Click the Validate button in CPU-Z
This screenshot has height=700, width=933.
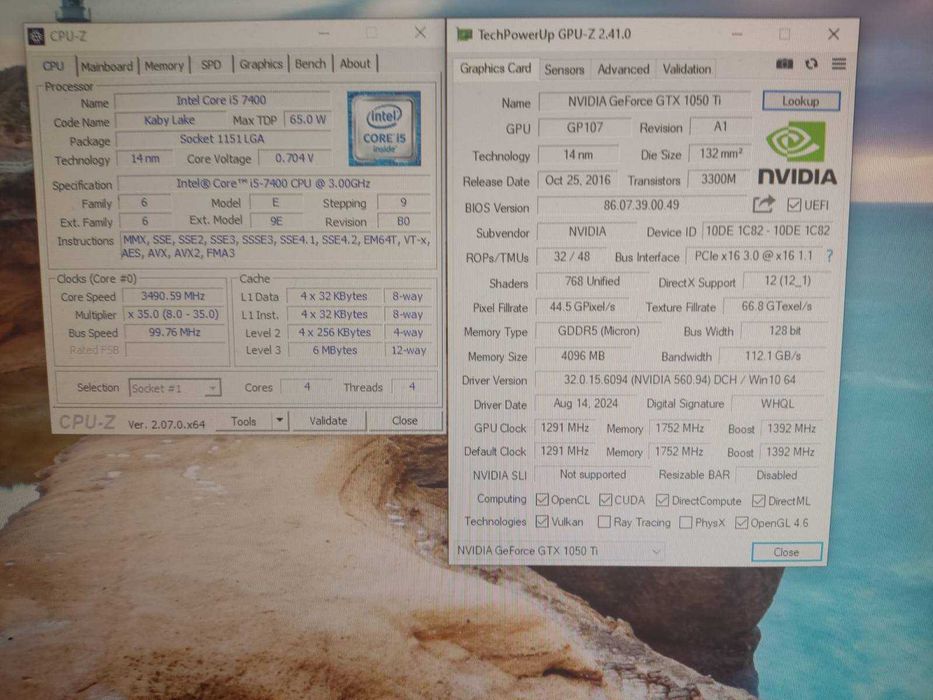pos(328,421)
